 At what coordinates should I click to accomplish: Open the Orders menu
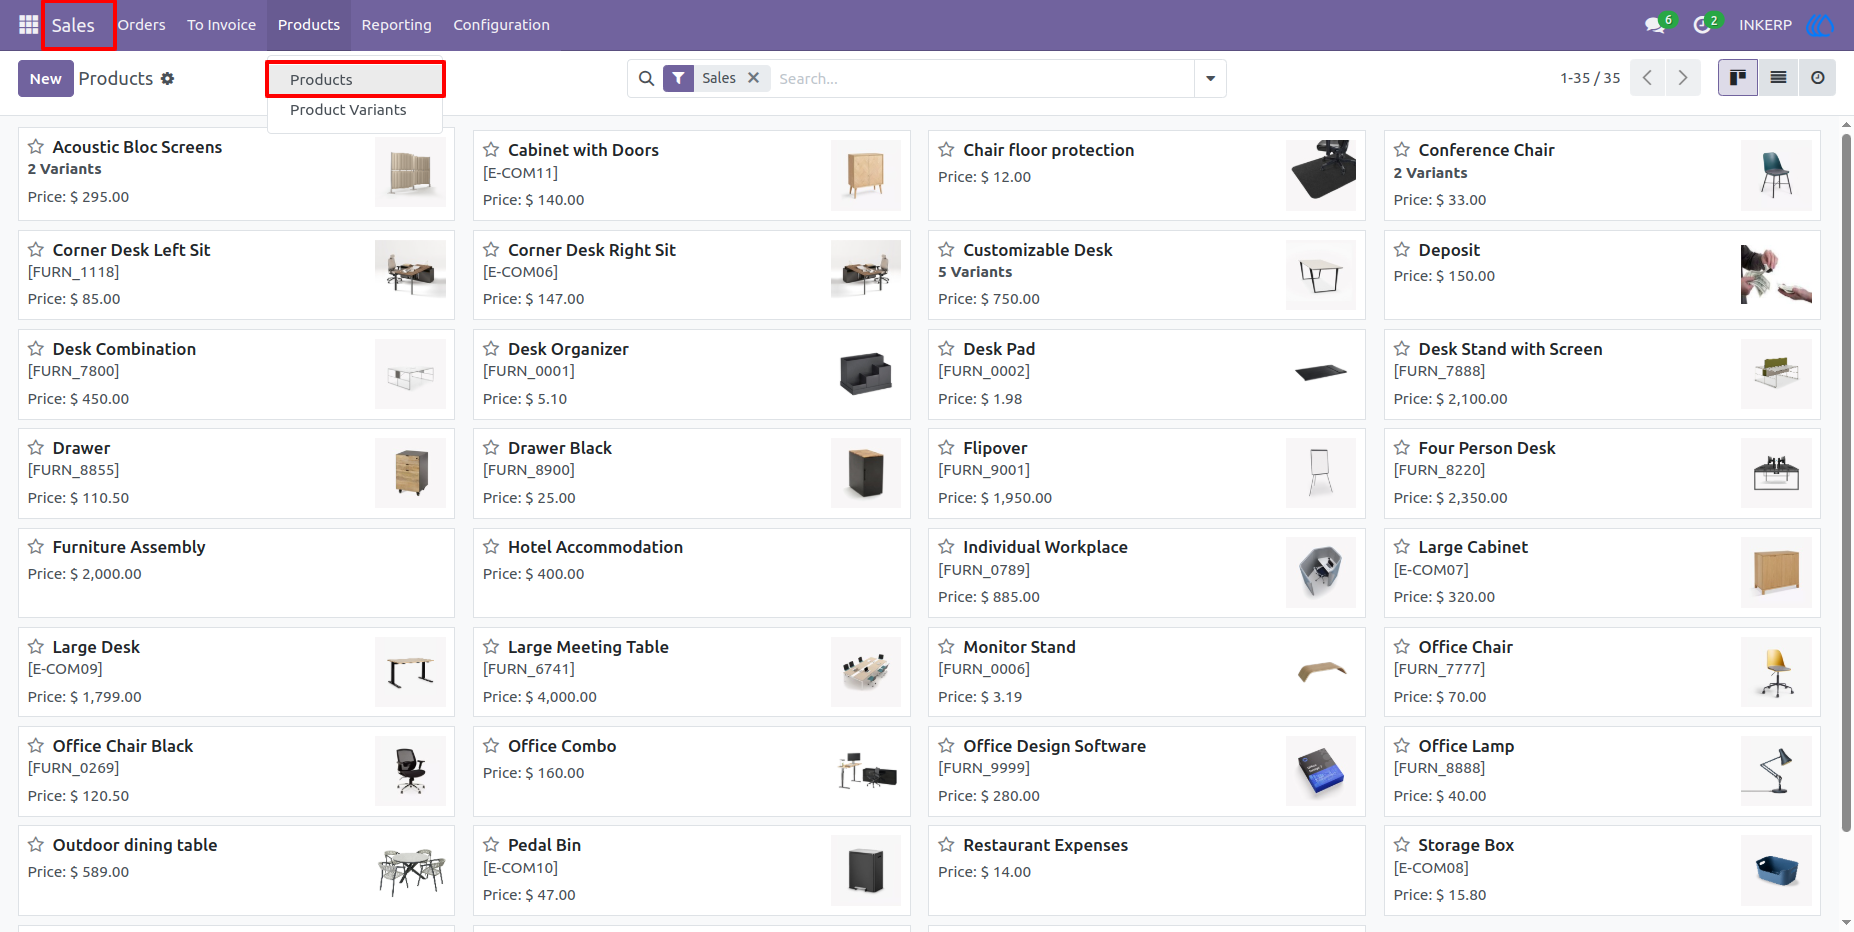point(141,25)
